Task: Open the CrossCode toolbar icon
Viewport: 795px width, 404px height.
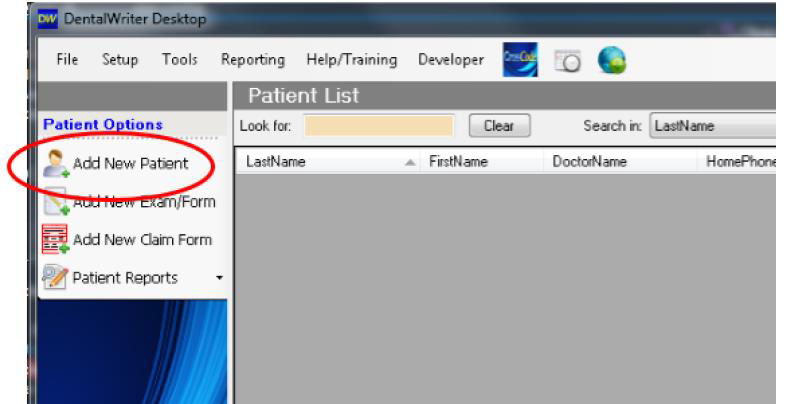Action: coord(520,60)
